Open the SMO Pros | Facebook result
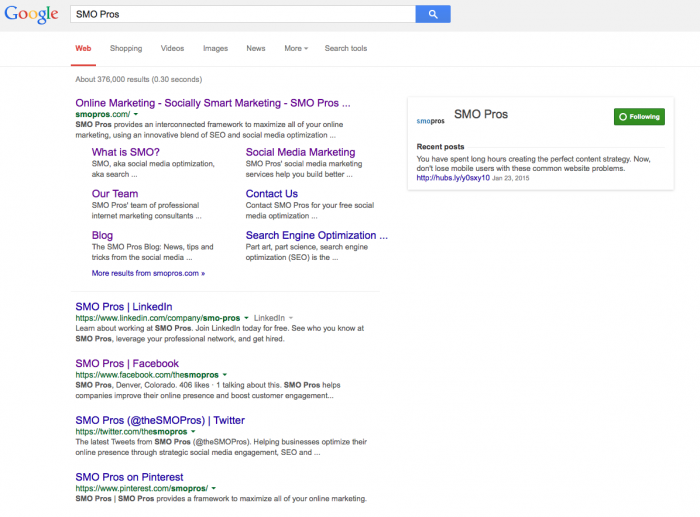This screenshot has width=700, height=517. click(127, 363)
